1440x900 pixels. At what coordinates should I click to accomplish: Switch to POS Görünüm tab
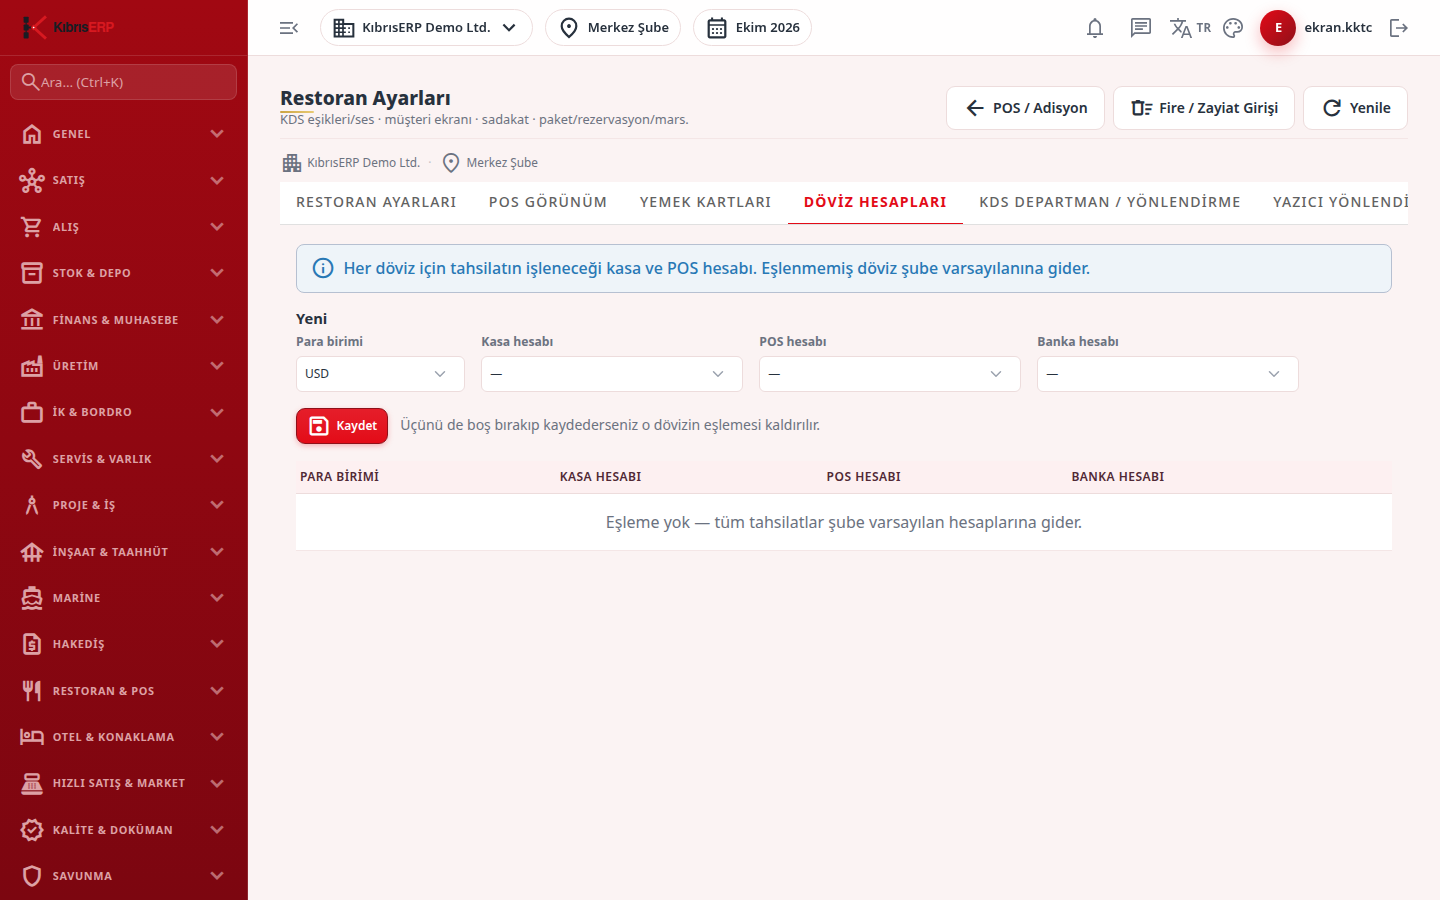pyautogui.click(x=548, y=202)
